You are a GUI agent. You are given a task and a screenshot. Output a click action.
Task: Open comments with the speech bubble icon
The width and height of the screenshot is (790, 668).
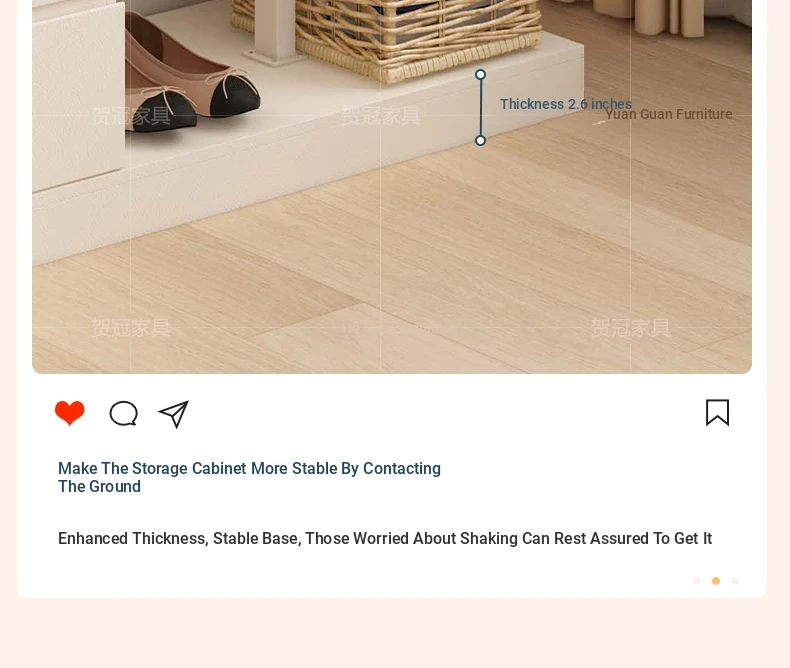(x=123, y=414)
